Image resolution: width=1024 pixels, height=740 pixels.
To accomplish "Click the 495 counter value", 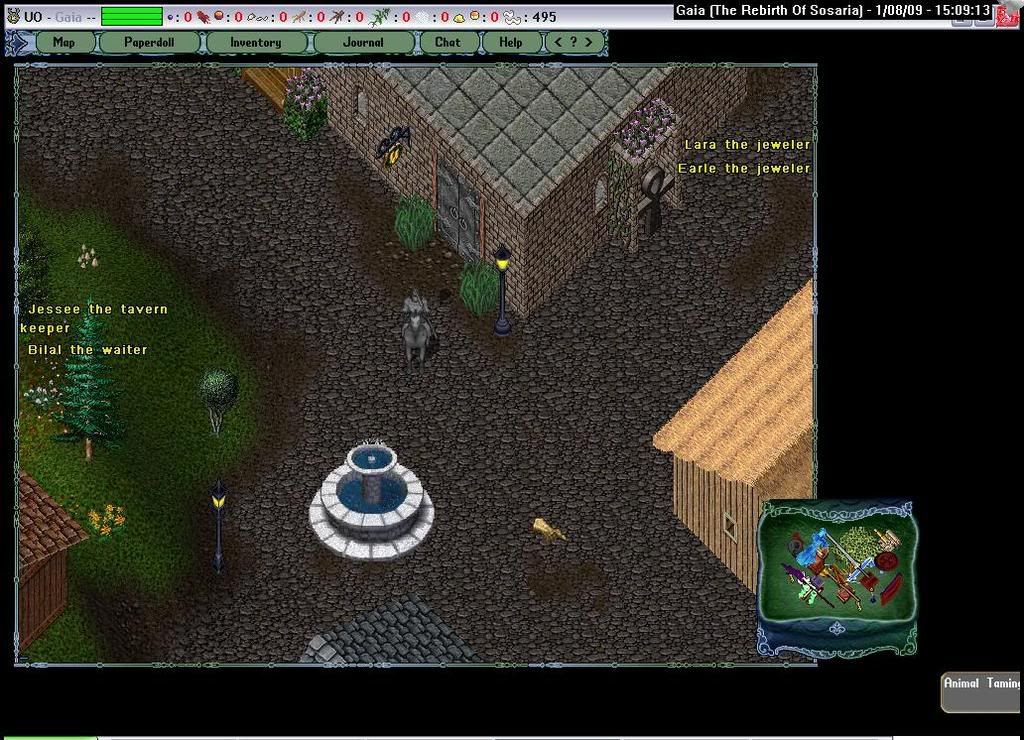I will coord(544,17).
